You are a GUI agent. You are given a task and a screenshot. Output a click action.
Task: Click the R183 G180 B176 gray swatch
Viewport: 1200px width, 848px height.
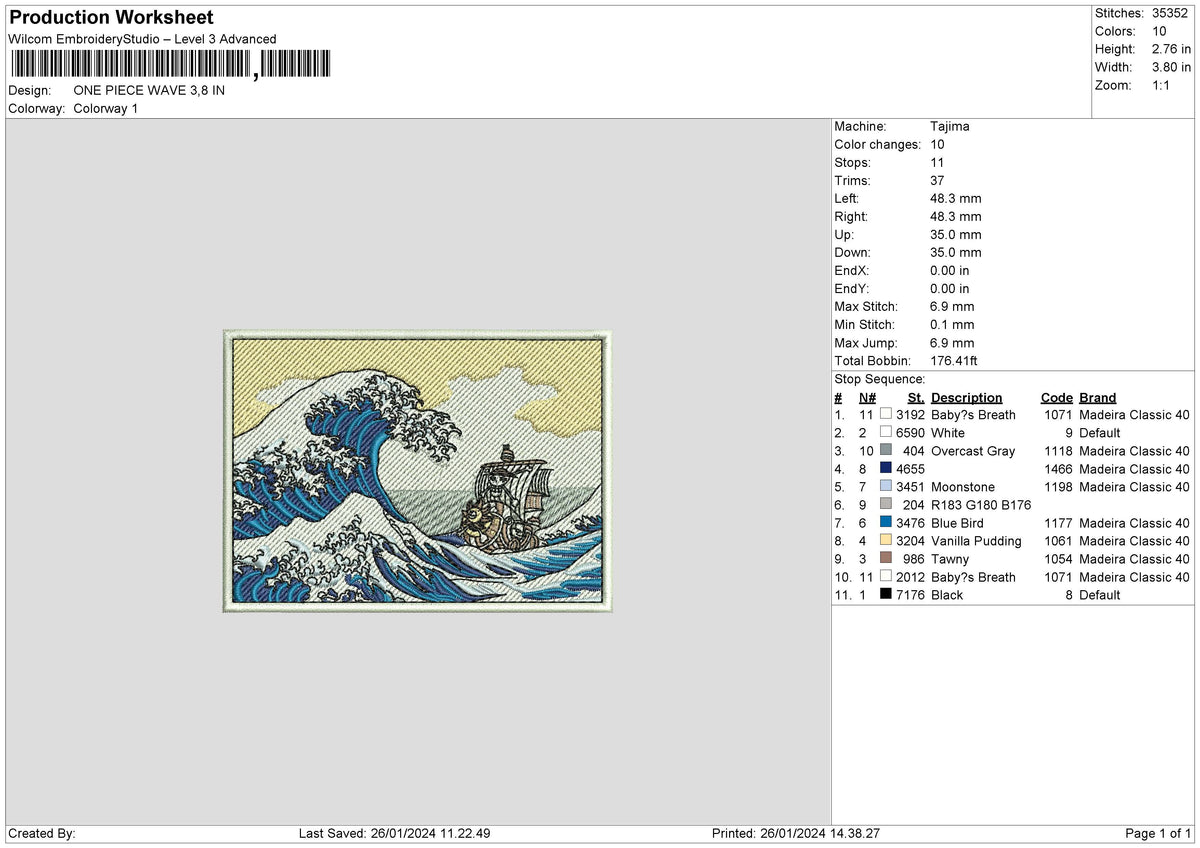coord(886,505)
